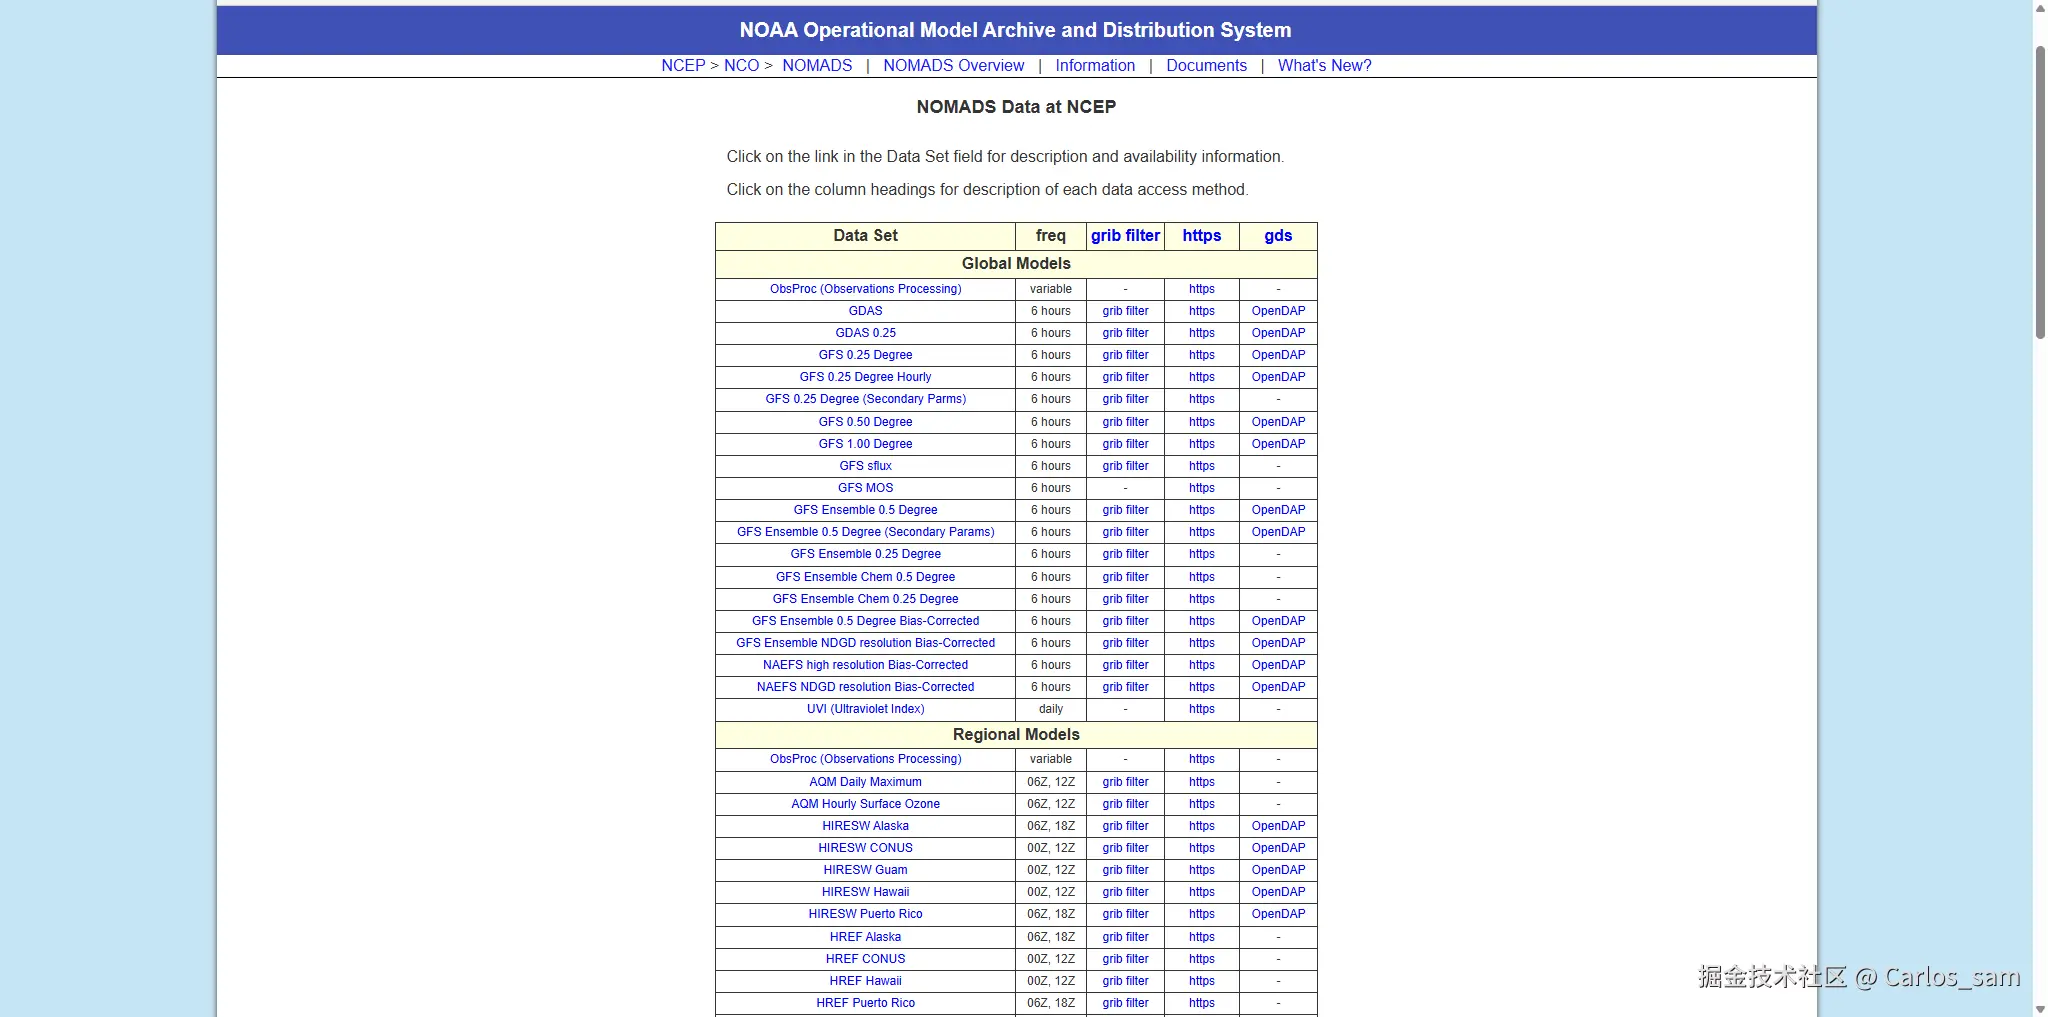Screen dimensions: 2048x1017
Task: Click the vertical page scrollbar thumb
Action: (2040, 192)
